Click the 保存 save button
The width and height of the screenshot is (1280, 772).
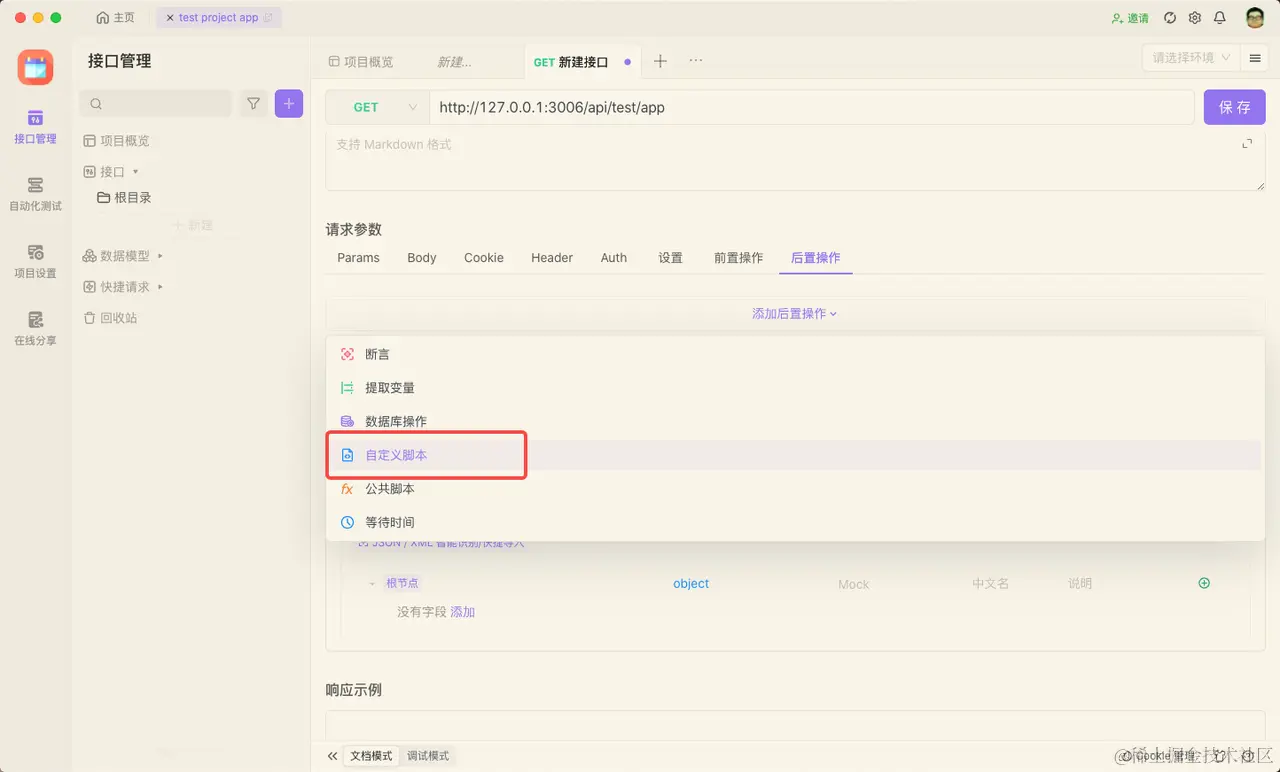coord(1235,107)
